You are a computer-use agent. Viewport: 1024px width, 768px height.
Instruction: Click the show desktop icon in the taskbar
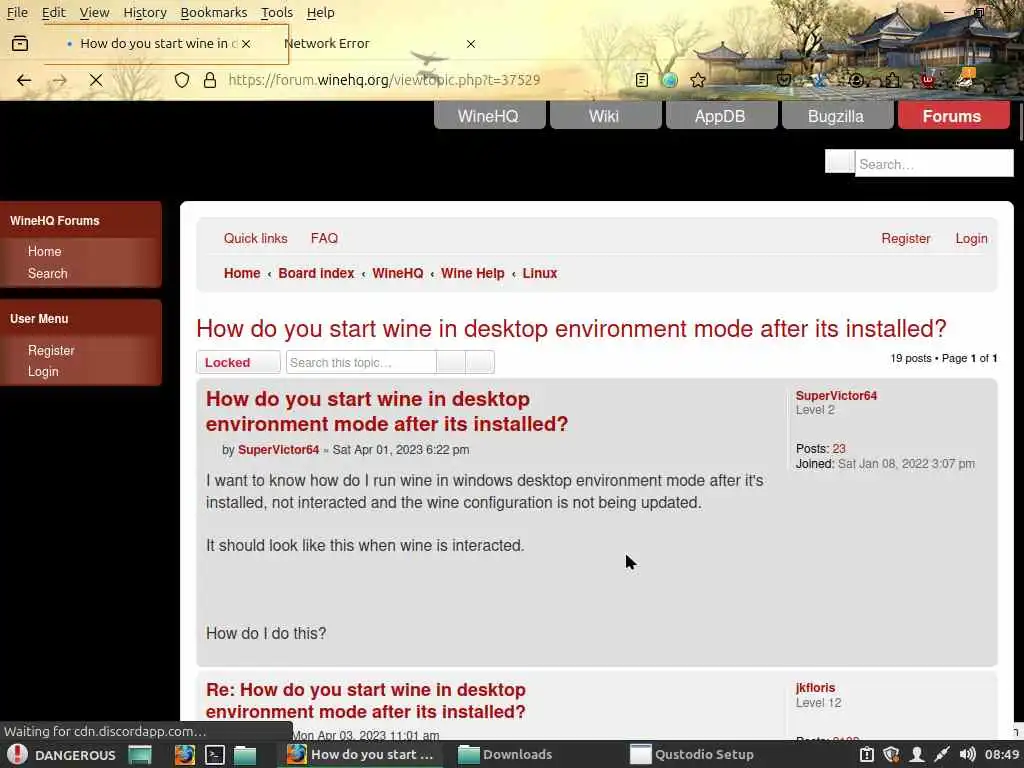(x=140, y=754)
